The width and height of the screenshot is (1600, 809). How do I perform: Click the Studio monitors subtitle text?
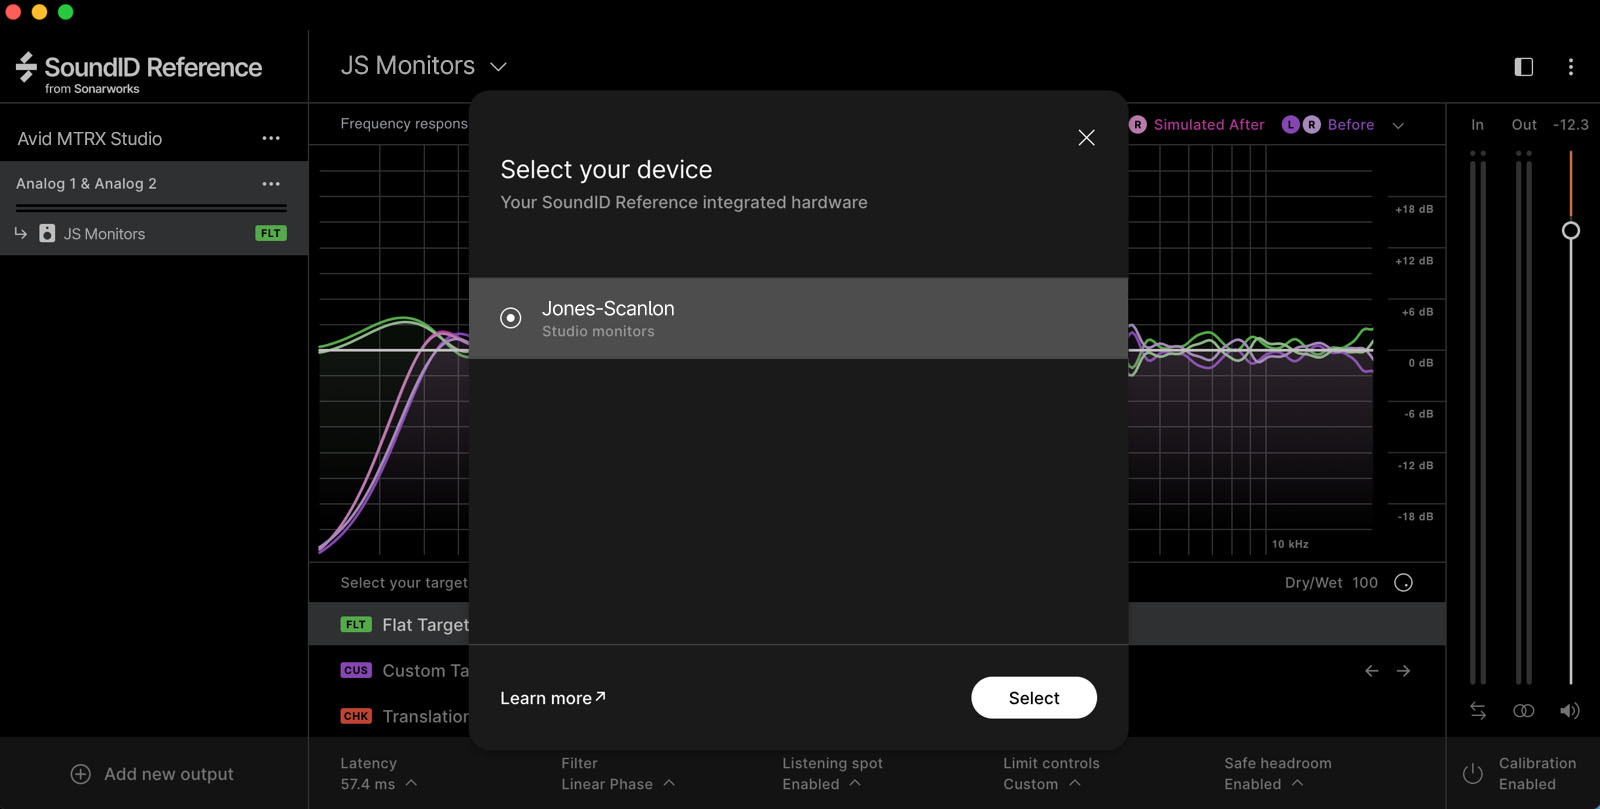point(598,332)
